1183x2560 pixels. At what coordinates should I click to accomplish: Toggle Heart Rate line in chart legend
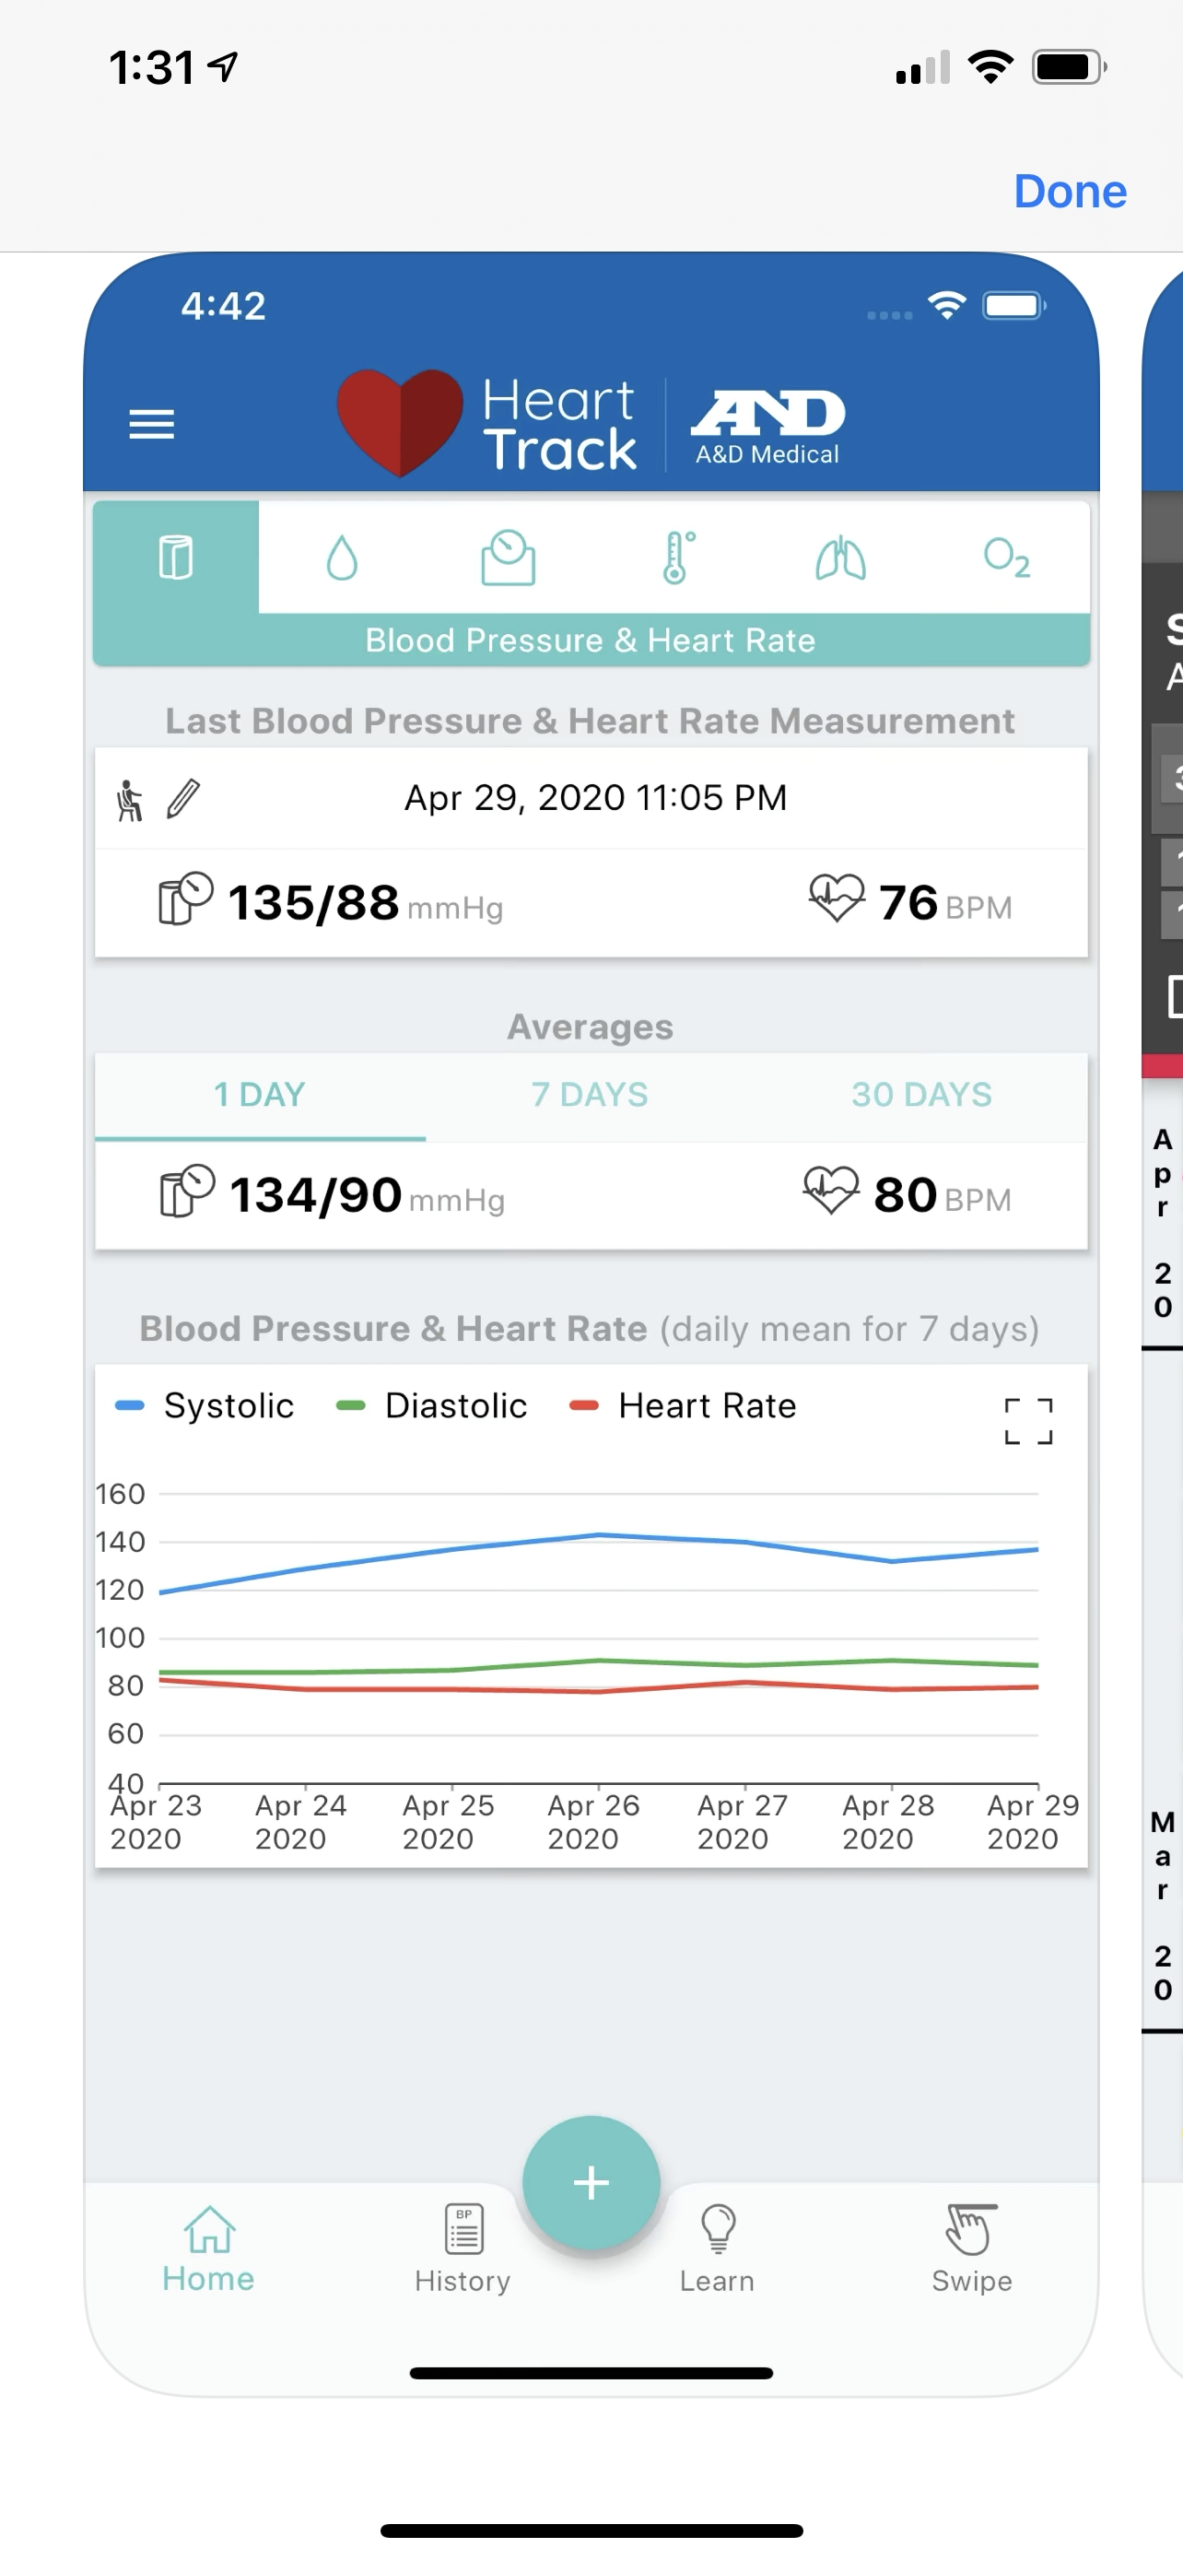coord(683,1405)
